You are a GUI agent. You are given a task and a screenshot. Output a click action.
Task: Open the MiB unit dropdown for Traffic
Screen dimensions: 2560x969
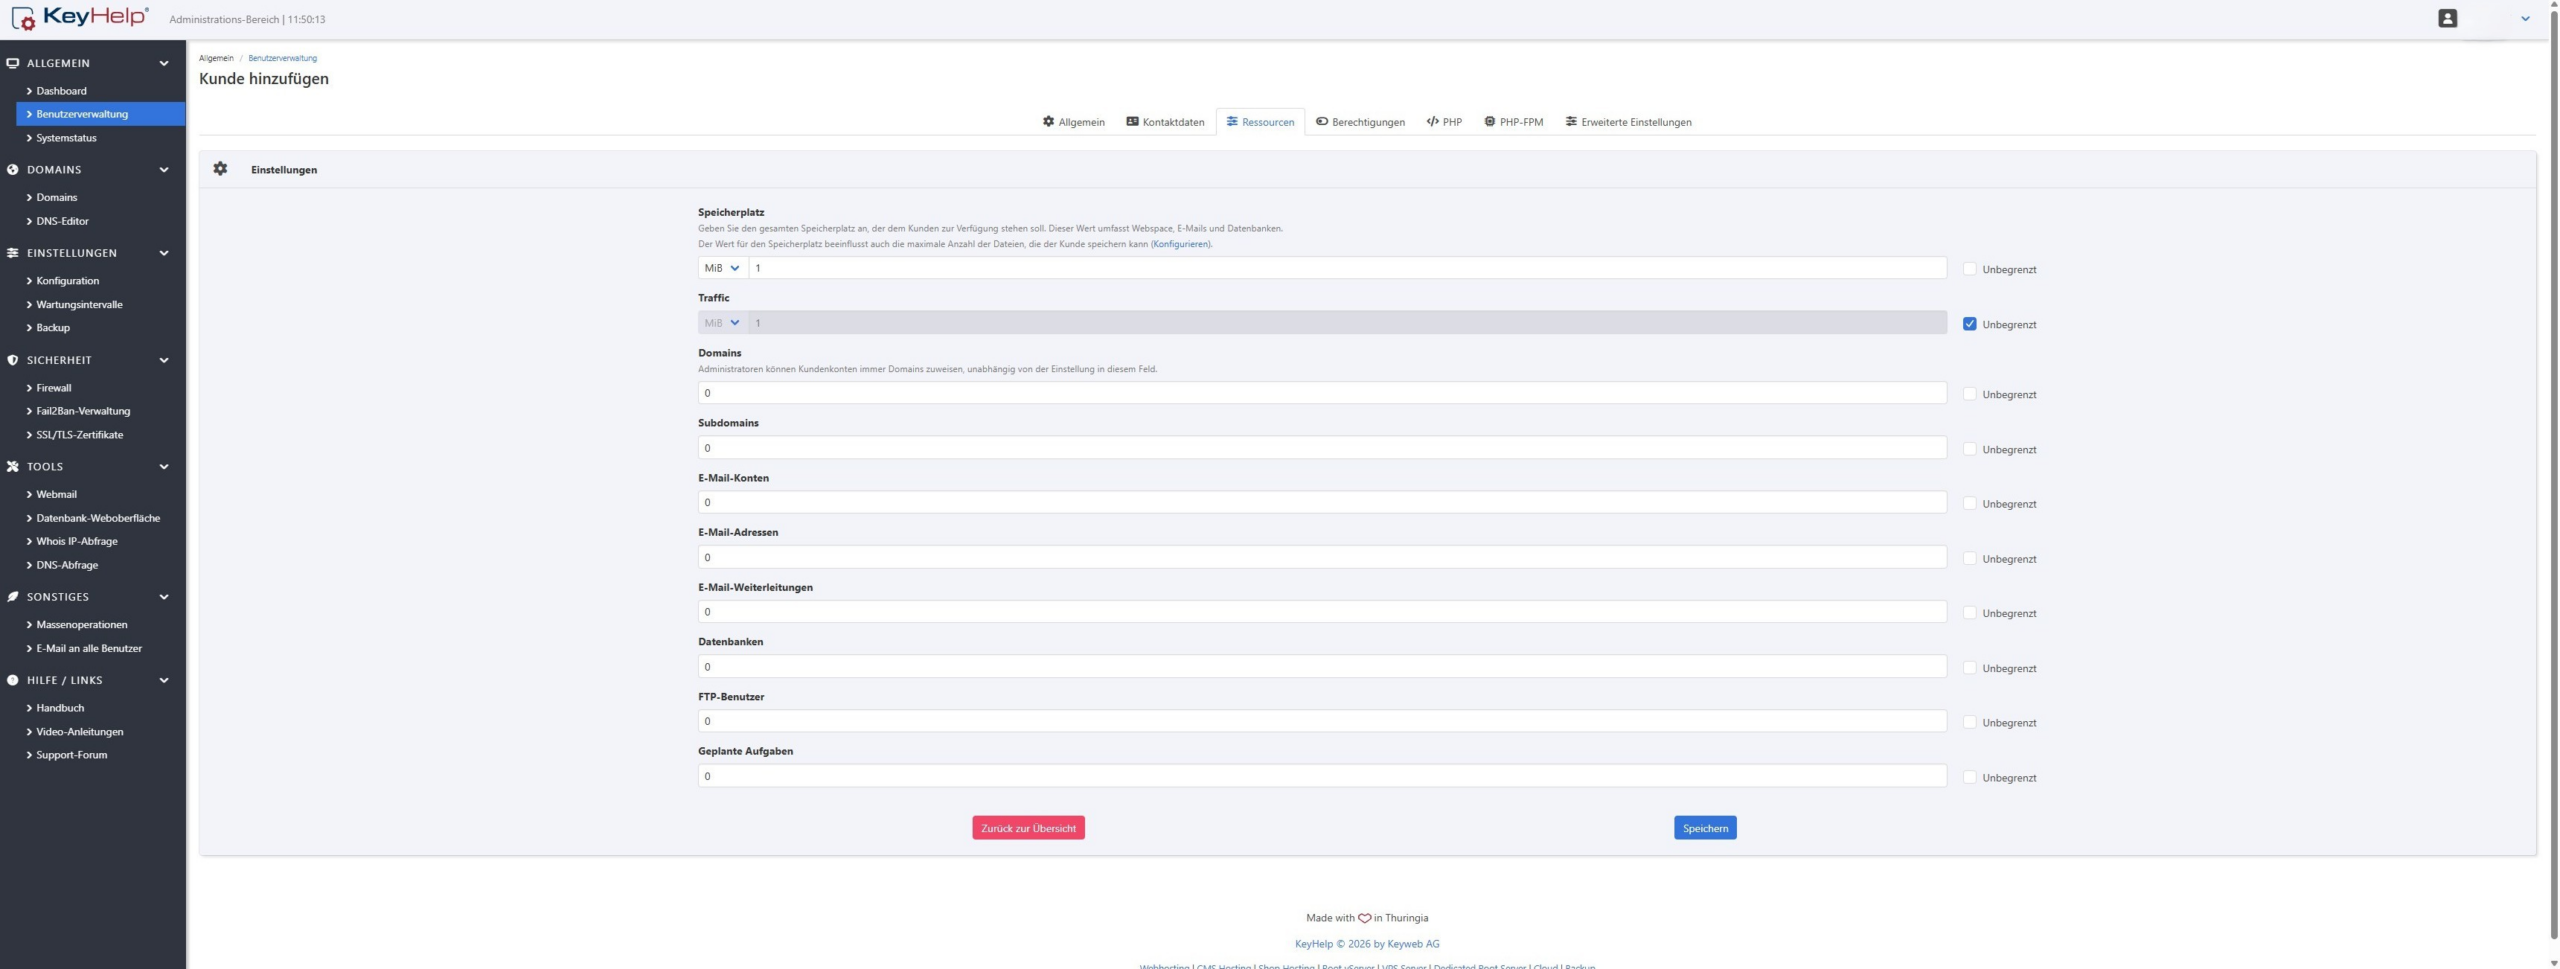coord(723,323)
